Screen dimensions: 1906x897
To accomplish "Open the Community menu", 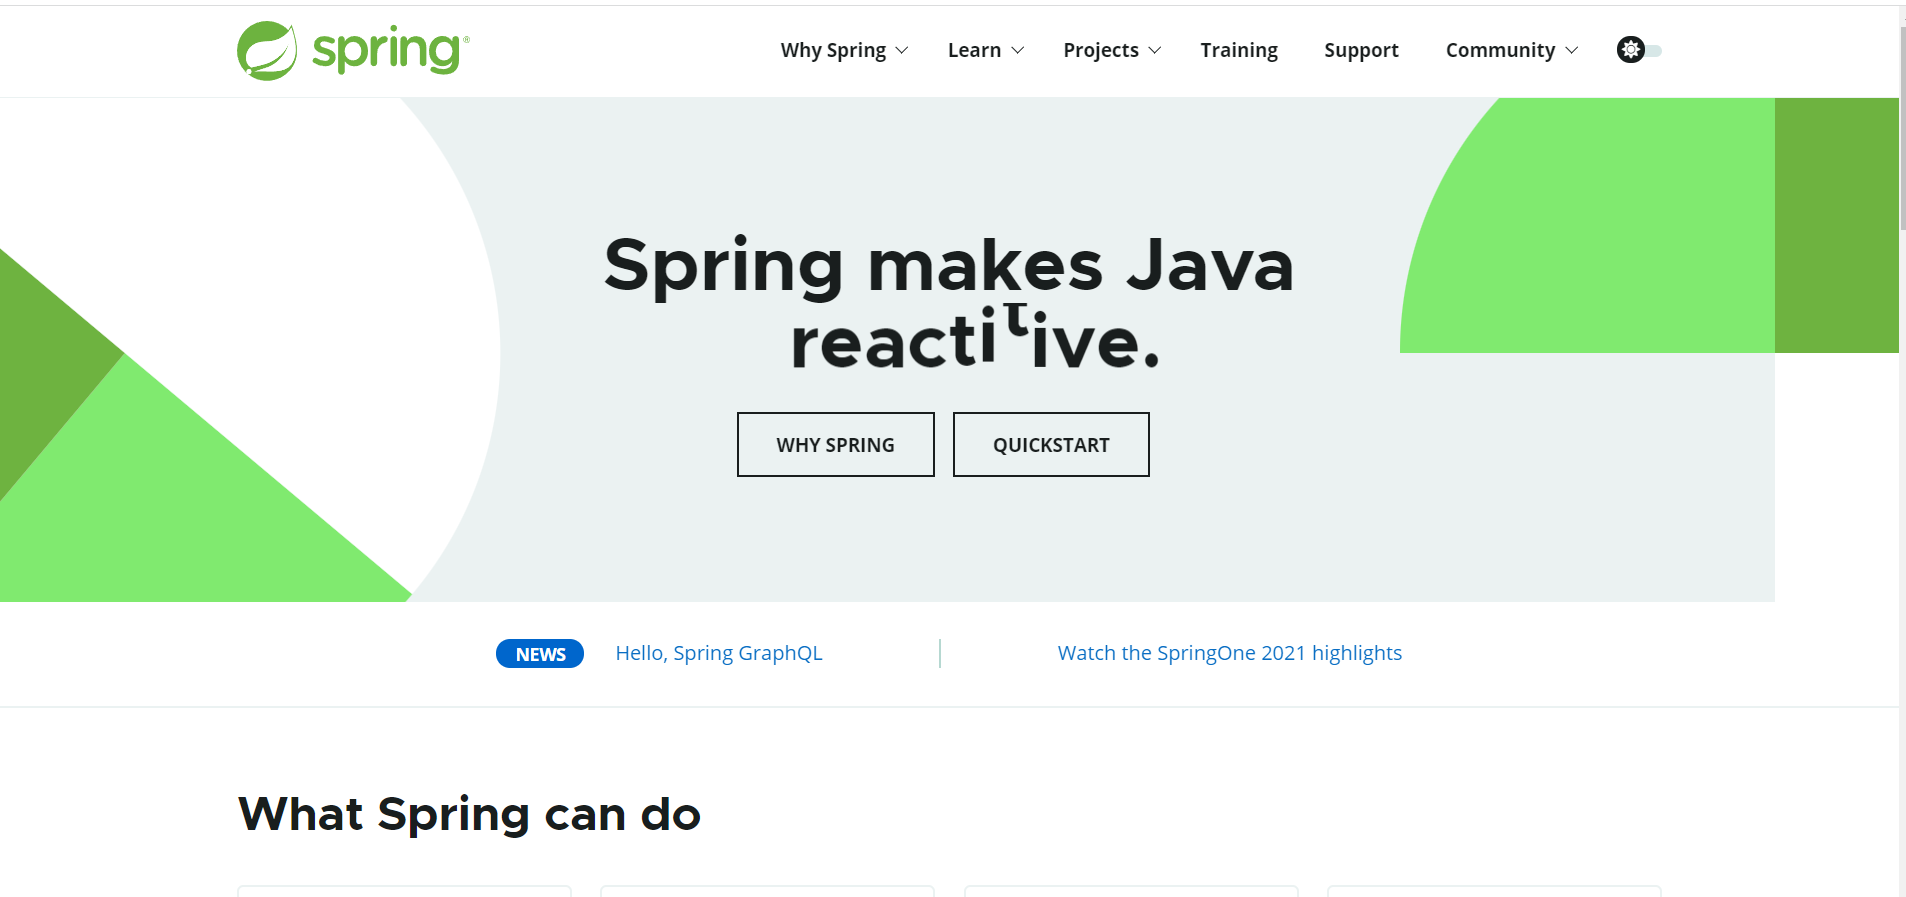I will [x=1500, y=50].
